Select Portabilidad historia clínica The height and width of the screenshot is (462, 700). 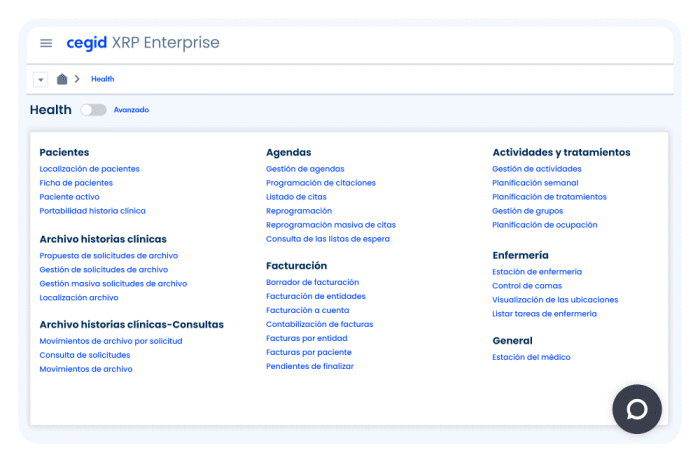(92, 211)
